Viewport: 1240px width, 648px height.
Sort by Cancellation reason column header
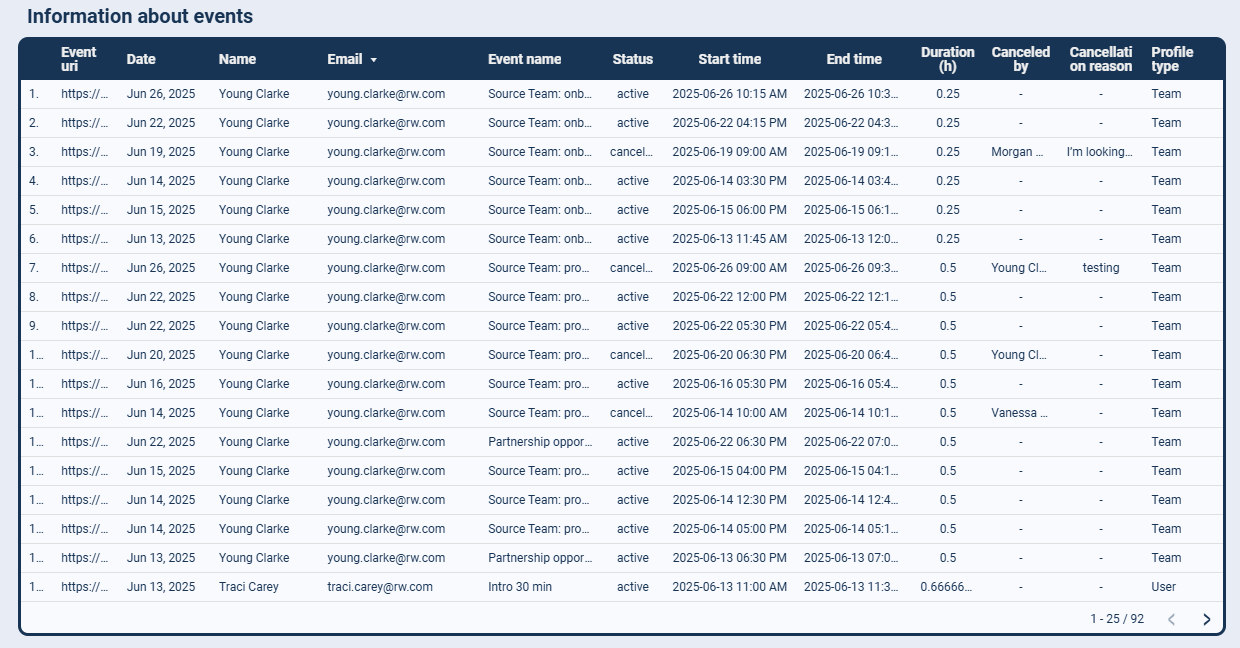pyautogui.click(x=1100, y=59)
